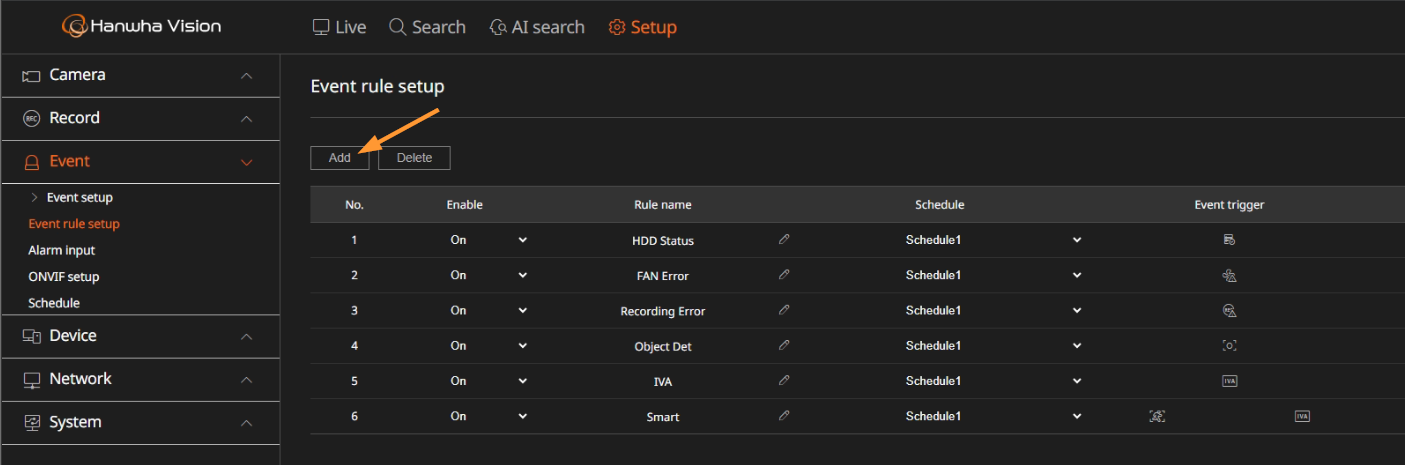The height and width of the screenshot is (465, 1405).
Task: Open the AI search tab
Action: [x=537, y=27]
